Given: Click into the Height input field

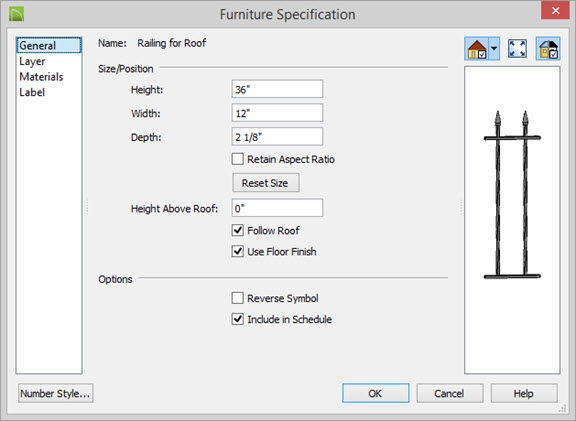Looking at the screenshot, I should (277, 89).
